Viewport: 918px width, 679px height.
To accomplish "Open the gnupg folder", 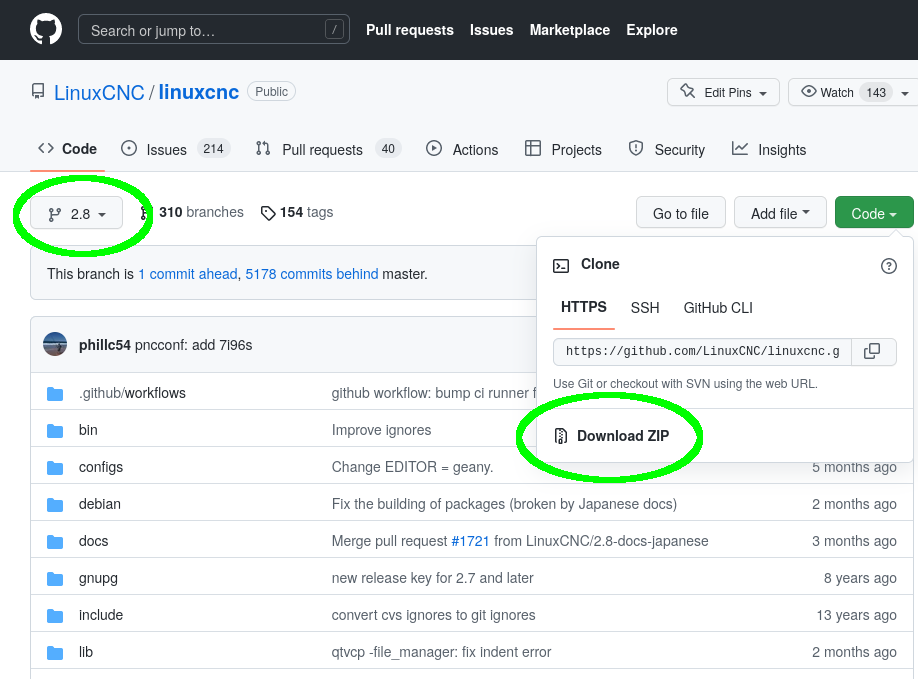I will (98, 578).
